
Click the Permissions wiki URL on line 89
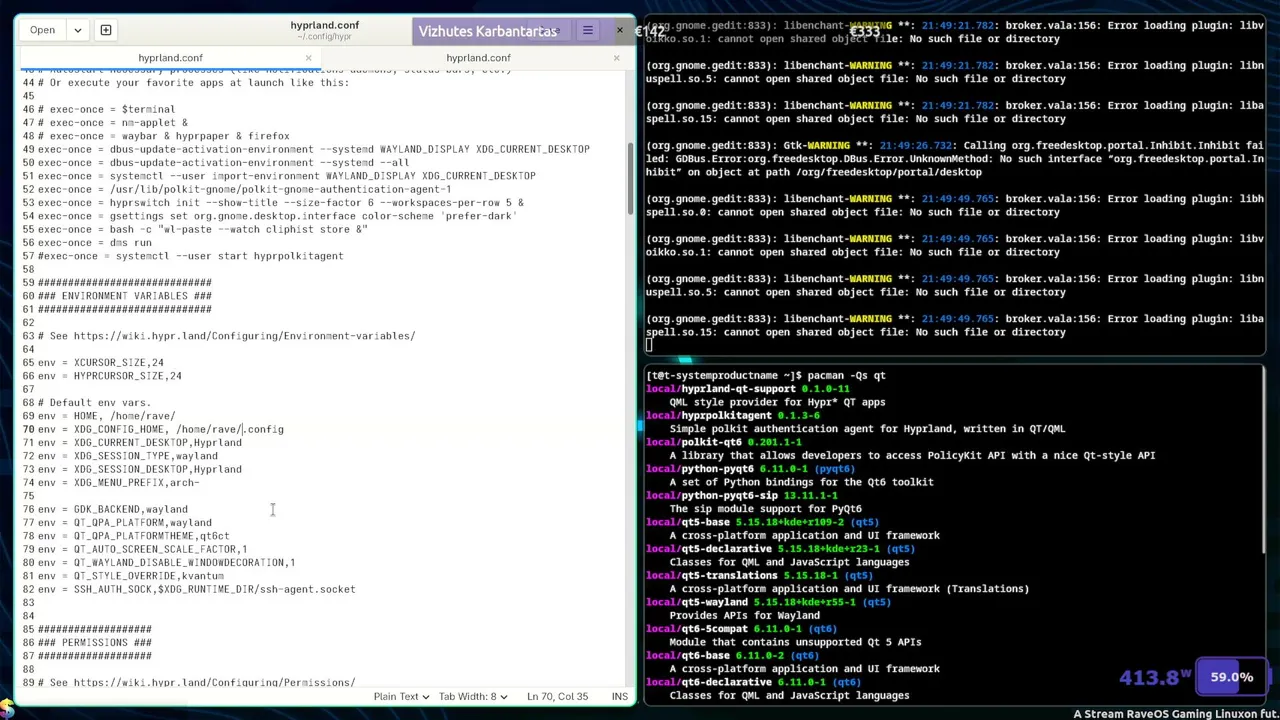(214, 683)
